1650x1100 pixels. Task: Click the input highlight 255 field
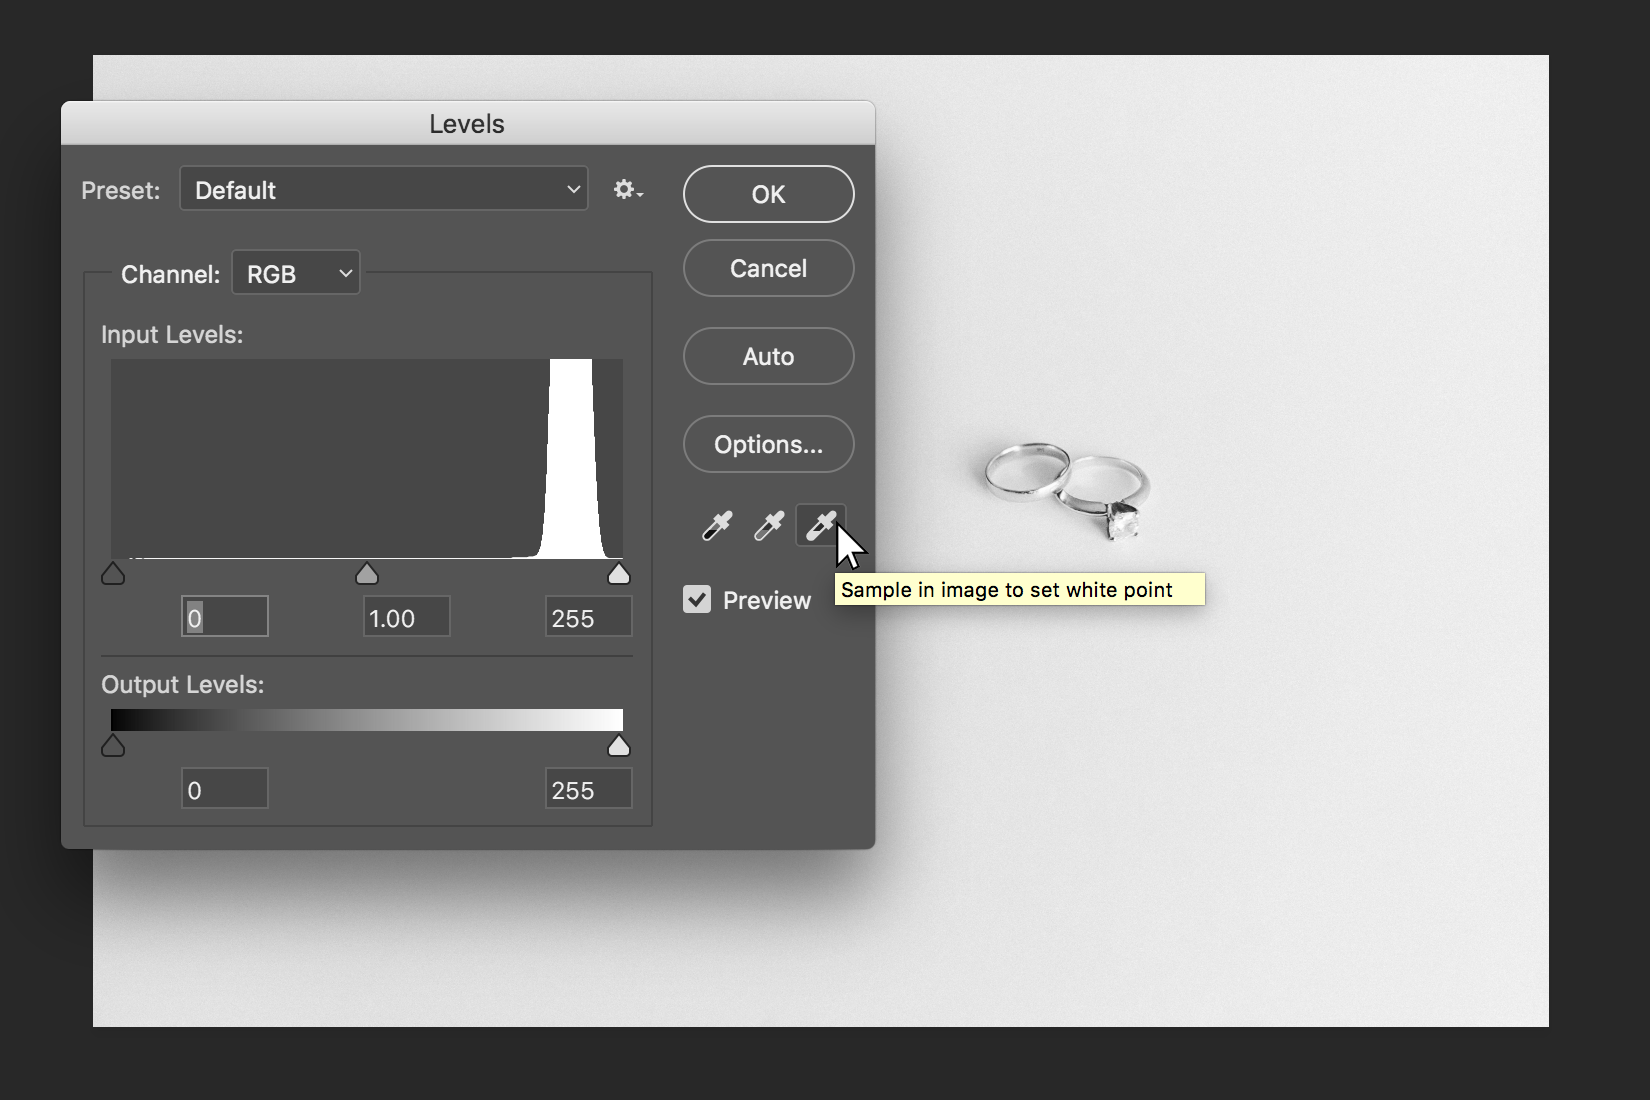588,618
